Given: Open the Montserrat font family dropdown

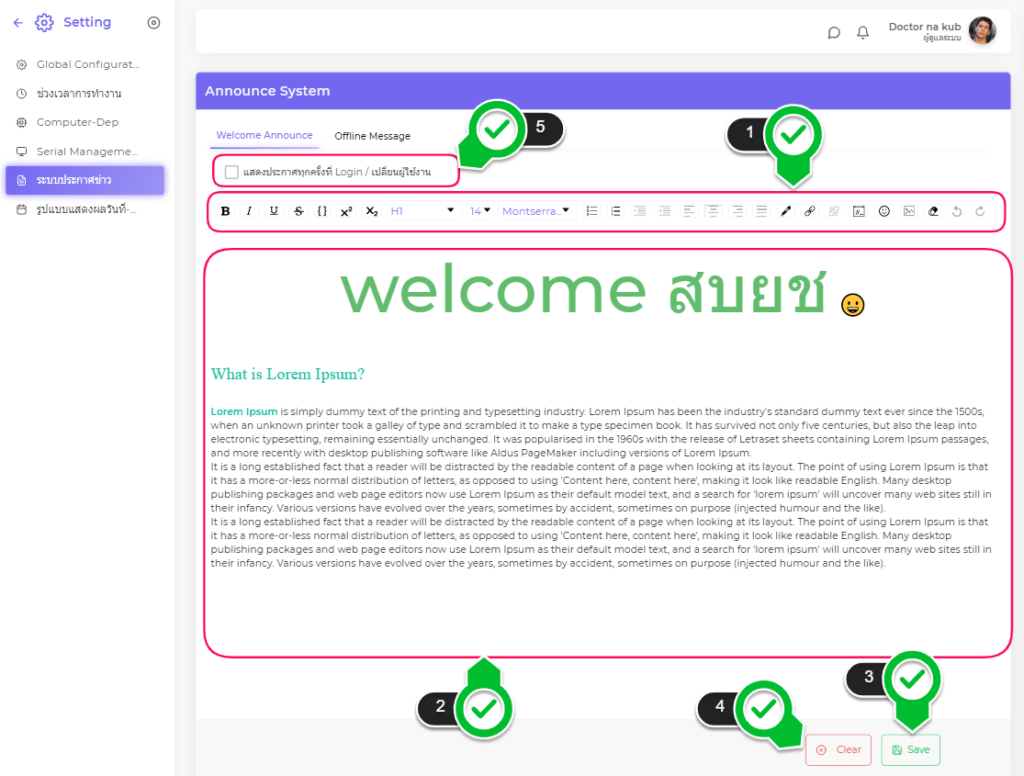Looking at the screenshot, I should pos(537,211).
